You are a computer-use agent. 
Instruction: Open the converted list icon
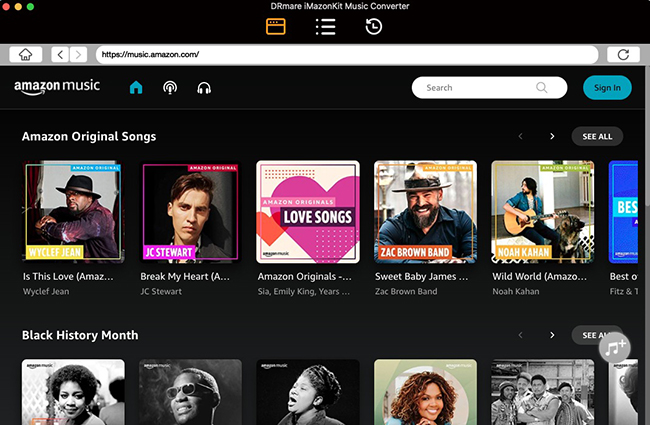[x=324, y=27]
